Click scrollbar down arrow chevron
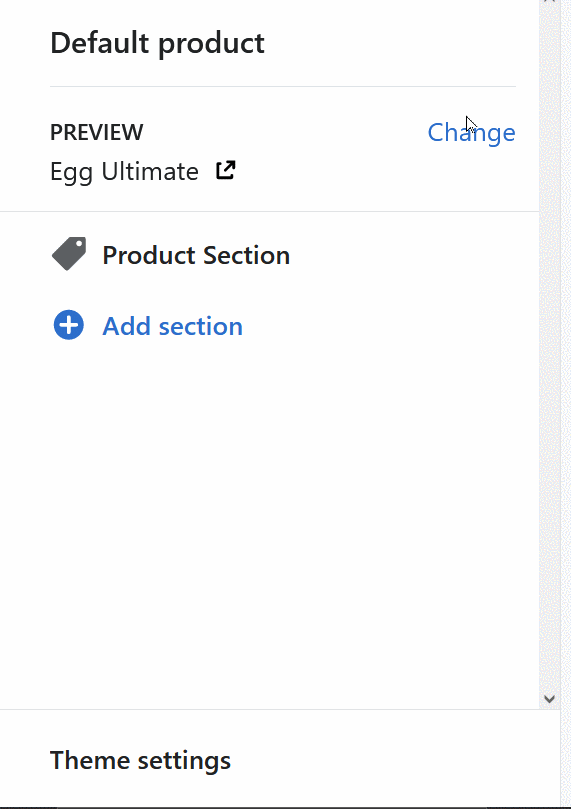The width and height of the screenshot is (571, 809). coord(549,699)
